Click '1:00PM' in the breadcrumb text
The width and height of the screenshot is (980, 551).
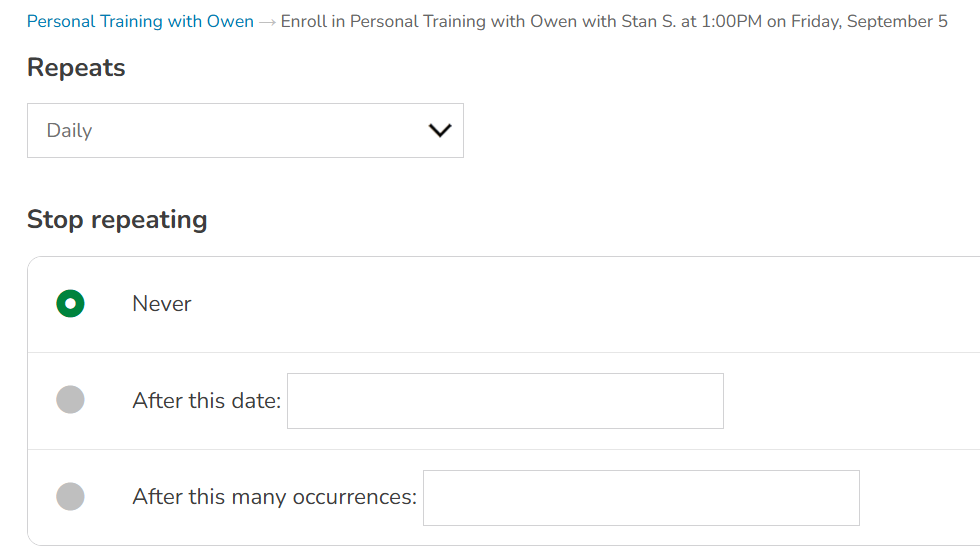pyautogui.click(x=730, y=21)
